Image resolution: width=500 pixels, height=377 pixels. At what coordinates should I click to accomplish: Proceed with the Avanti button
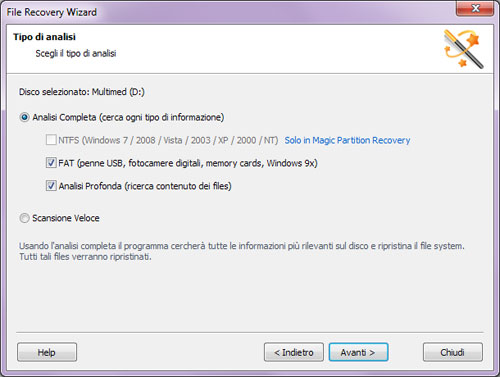tap(358, 352)
